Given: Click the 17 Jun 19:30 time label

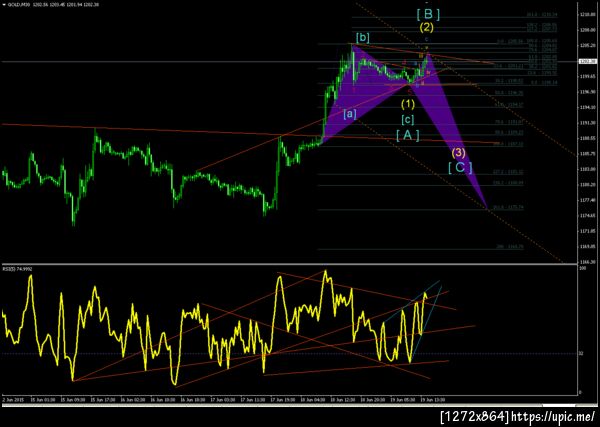Looking at the screenshot, I should tap(283, 399).
